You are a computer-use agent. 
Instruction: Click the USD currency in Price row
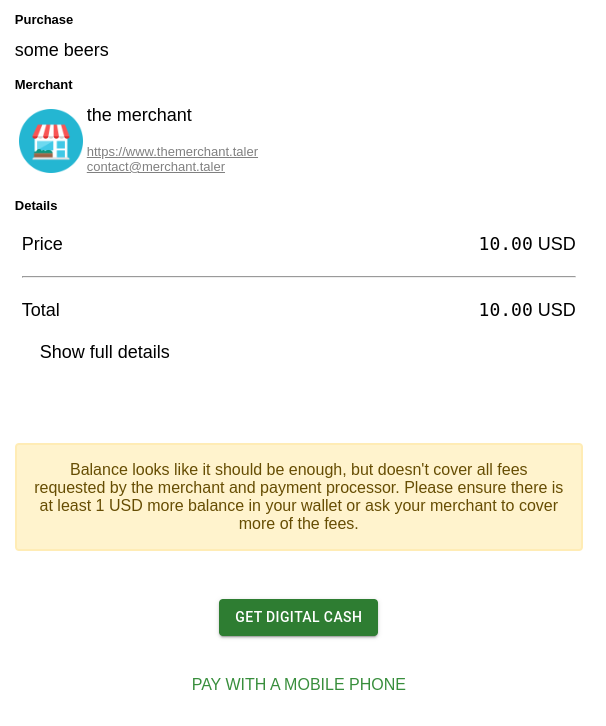coord(557,244)
